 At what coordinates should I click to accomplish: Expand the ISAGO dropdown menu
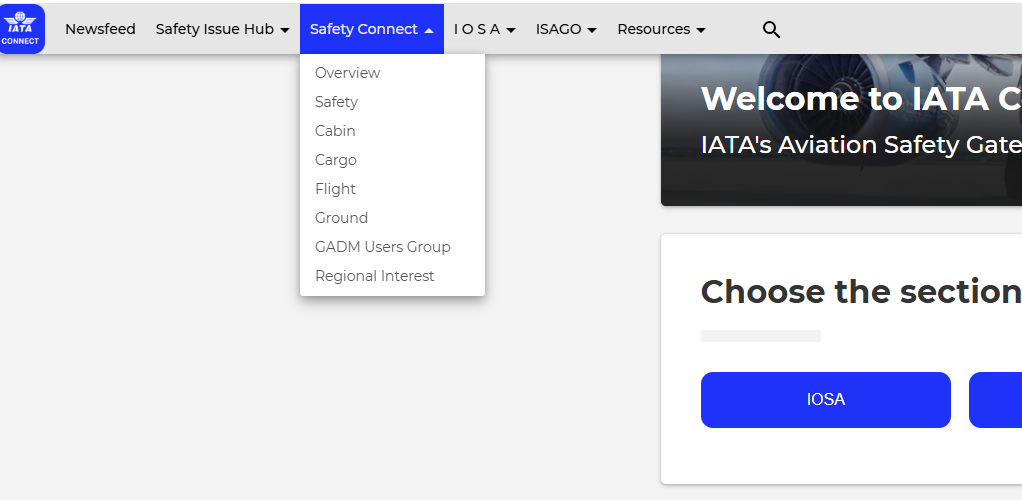coord(566,29)
